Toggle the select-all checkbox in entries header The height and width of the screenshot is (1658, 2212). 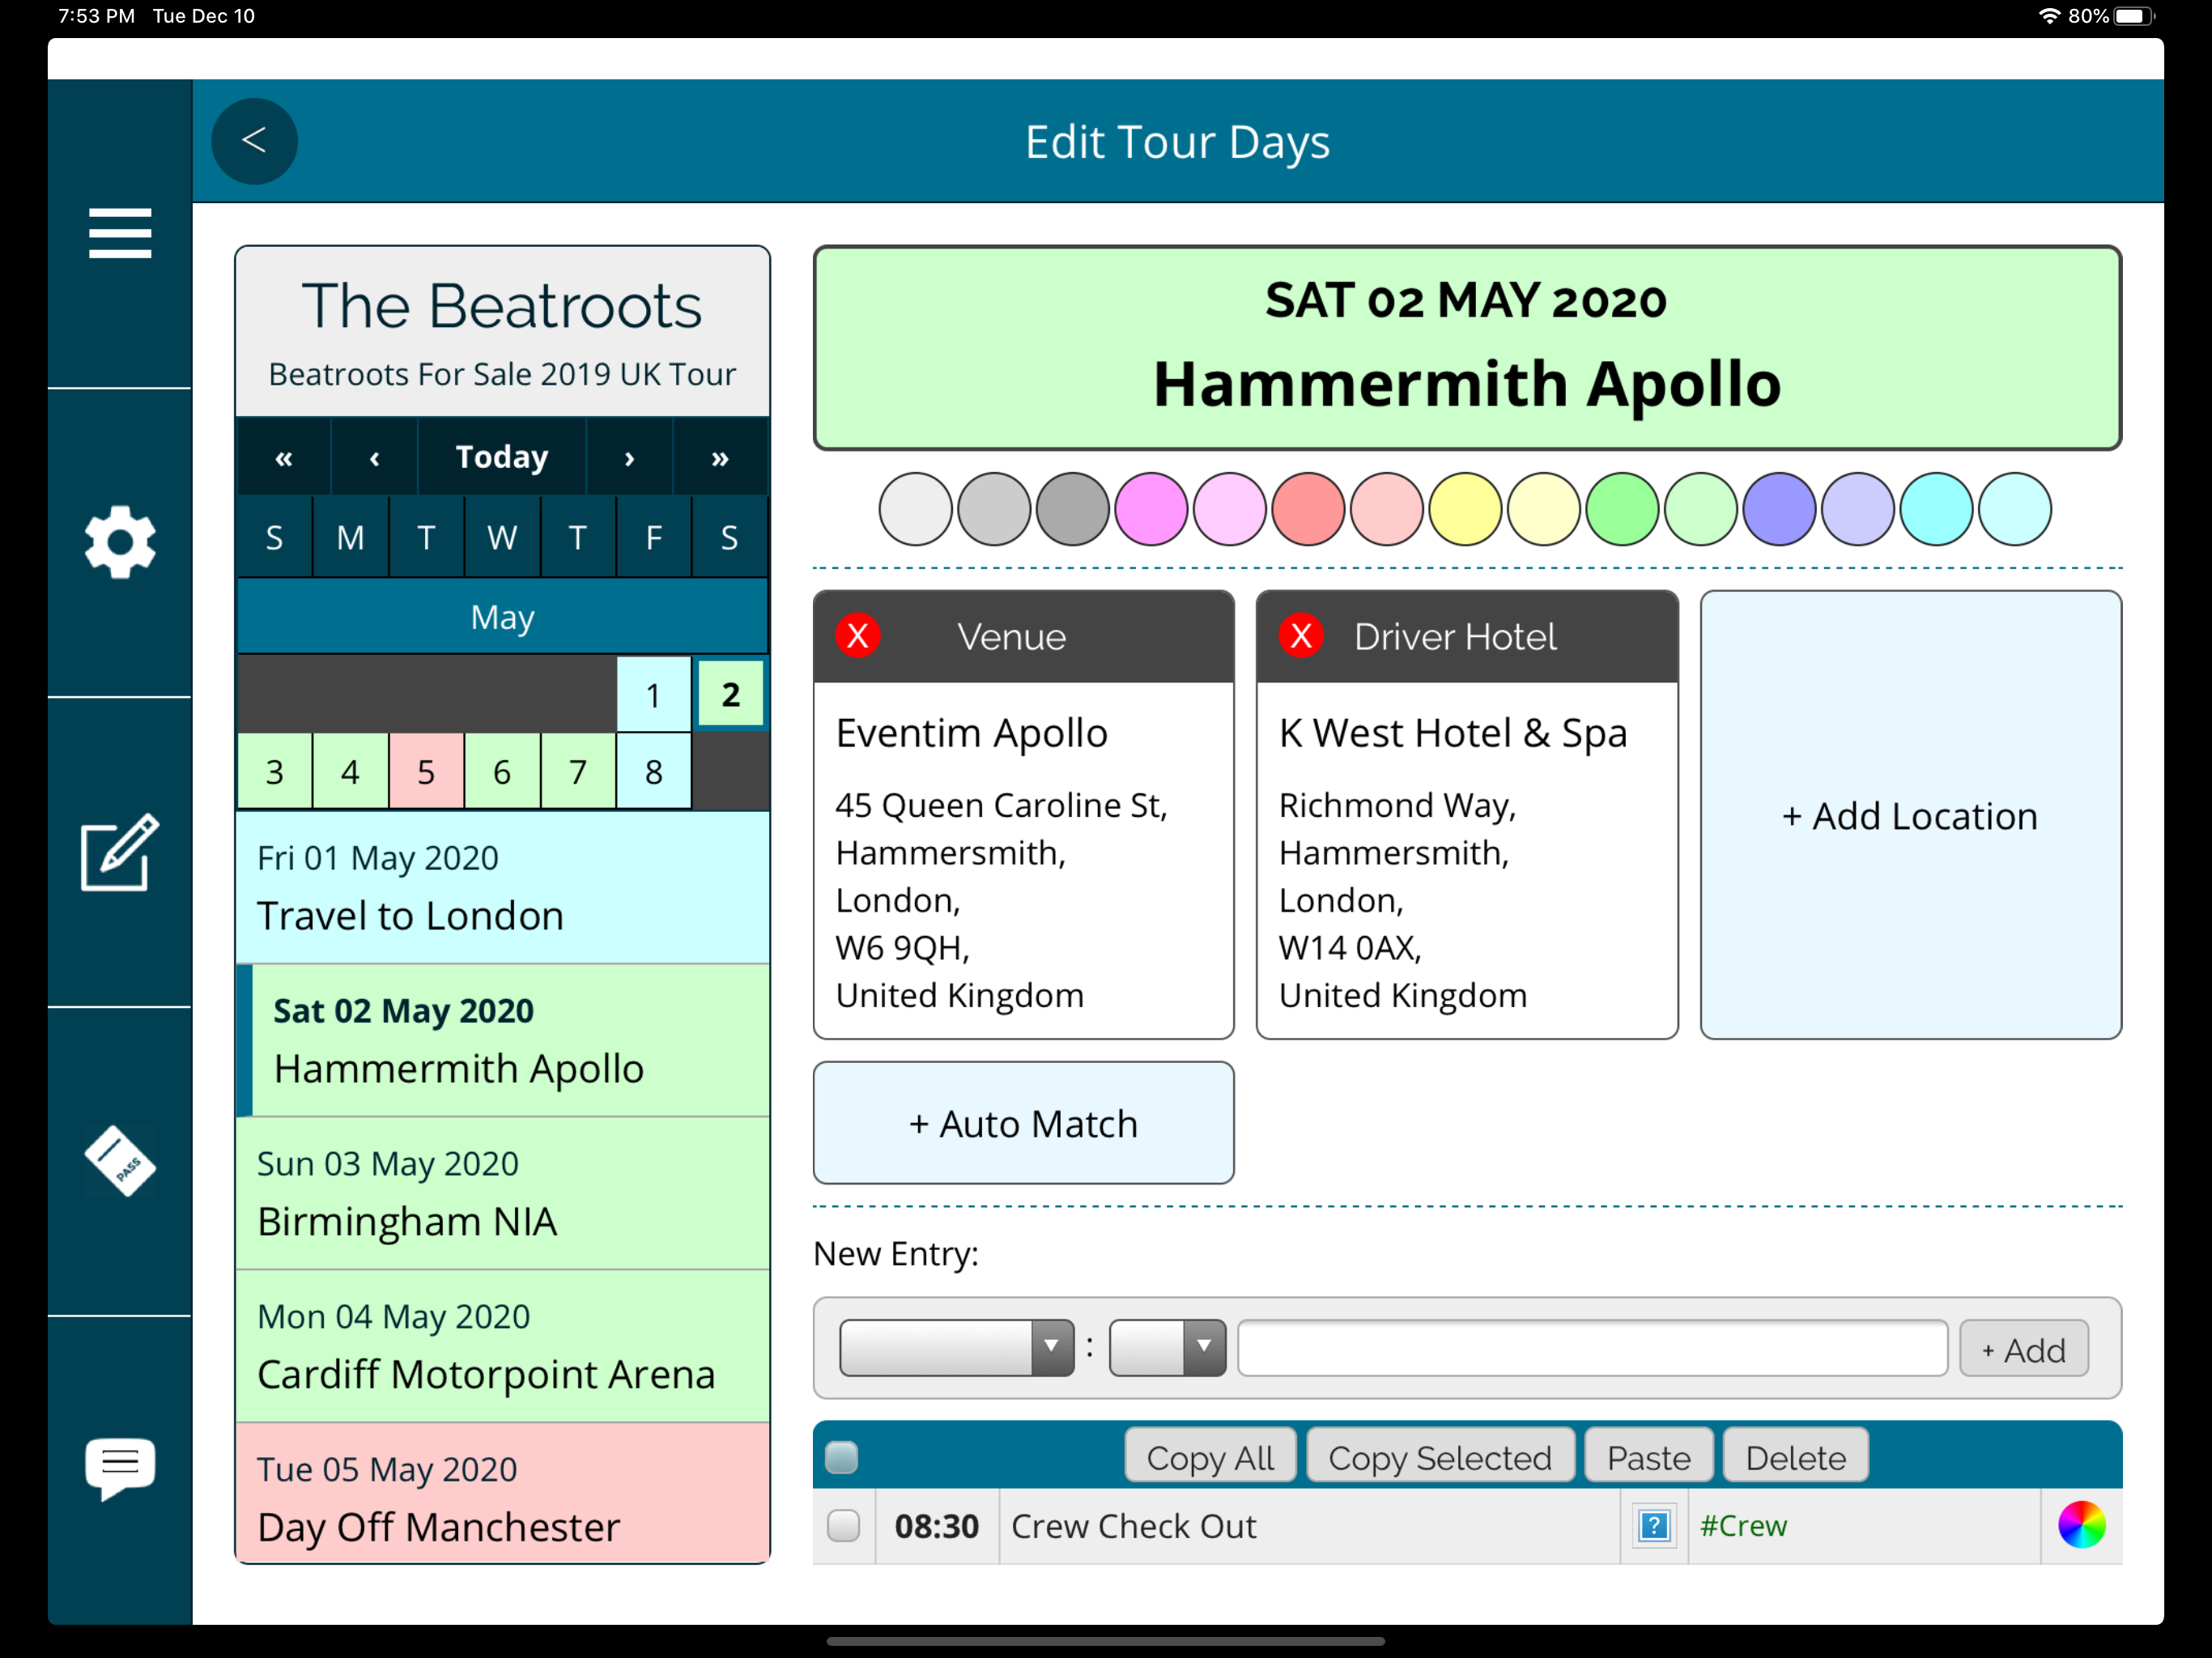point(842,1457)
